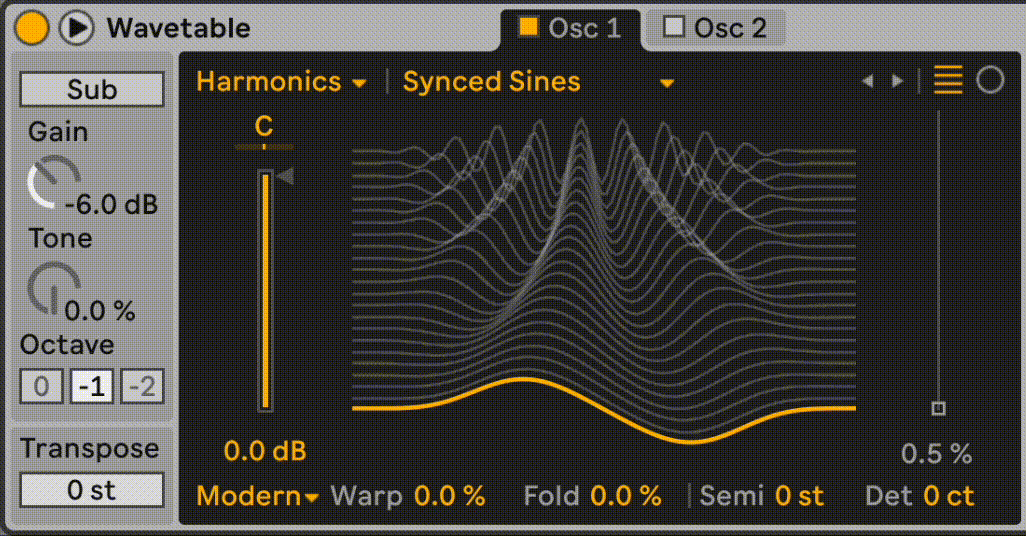The width and height of the screenshot is (1026, 536).
Task: Switch to circular wavetable view
Action: [x=990, y=81]
